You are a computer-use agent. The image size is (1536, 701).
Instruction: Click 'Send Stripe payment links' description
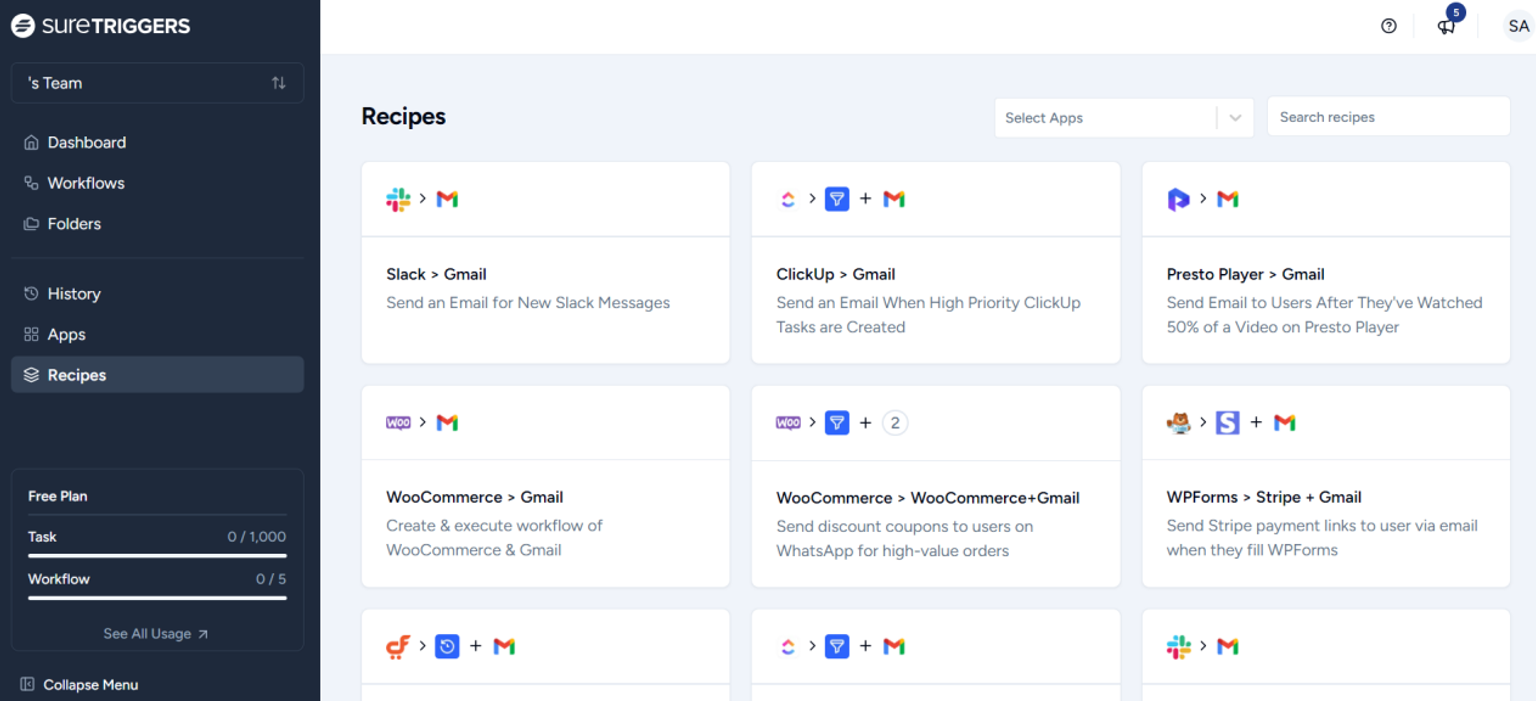point(1322,538)
